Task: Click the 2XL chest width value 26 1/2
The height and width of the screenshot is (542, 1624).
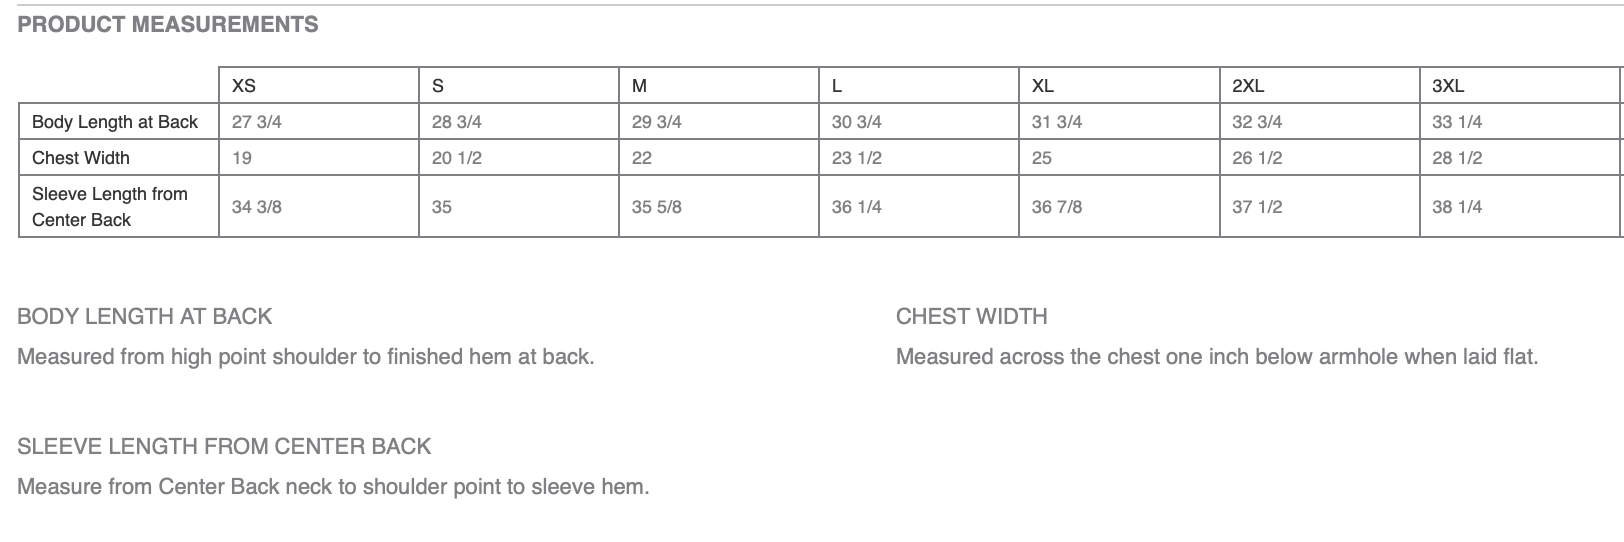Action: [1257, 158]
